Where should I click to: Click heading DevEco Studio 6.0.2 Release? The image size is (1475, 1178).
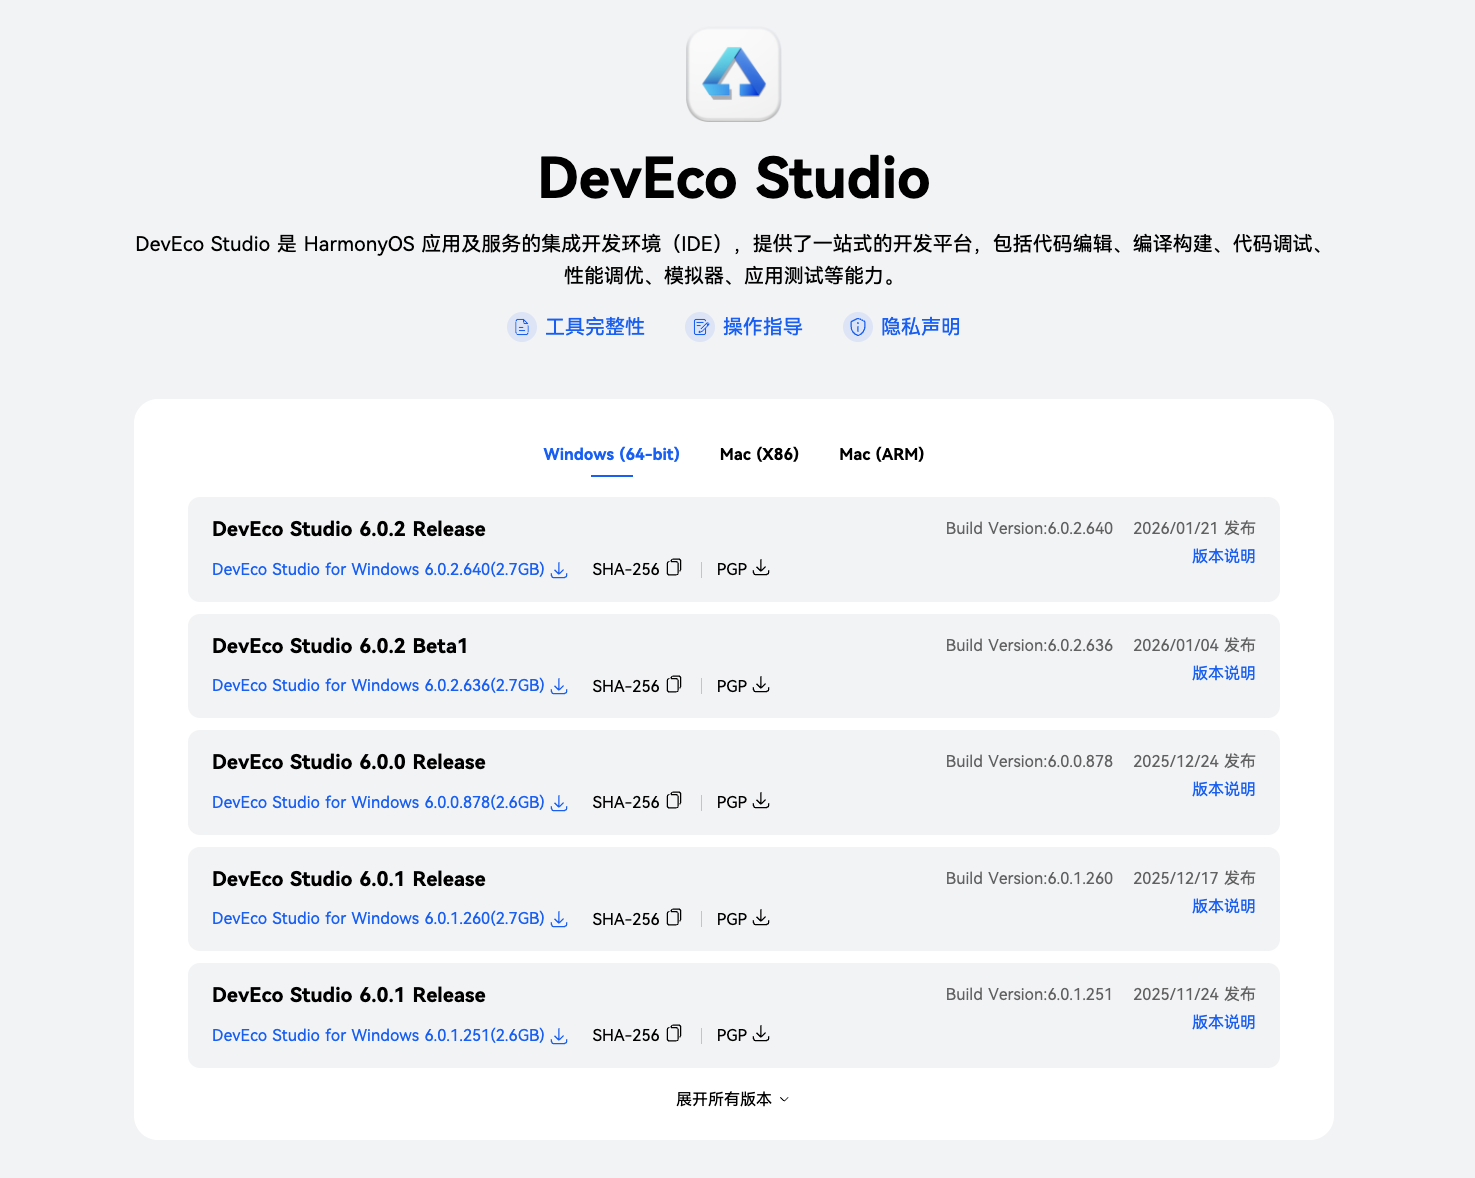pos(349,529)
